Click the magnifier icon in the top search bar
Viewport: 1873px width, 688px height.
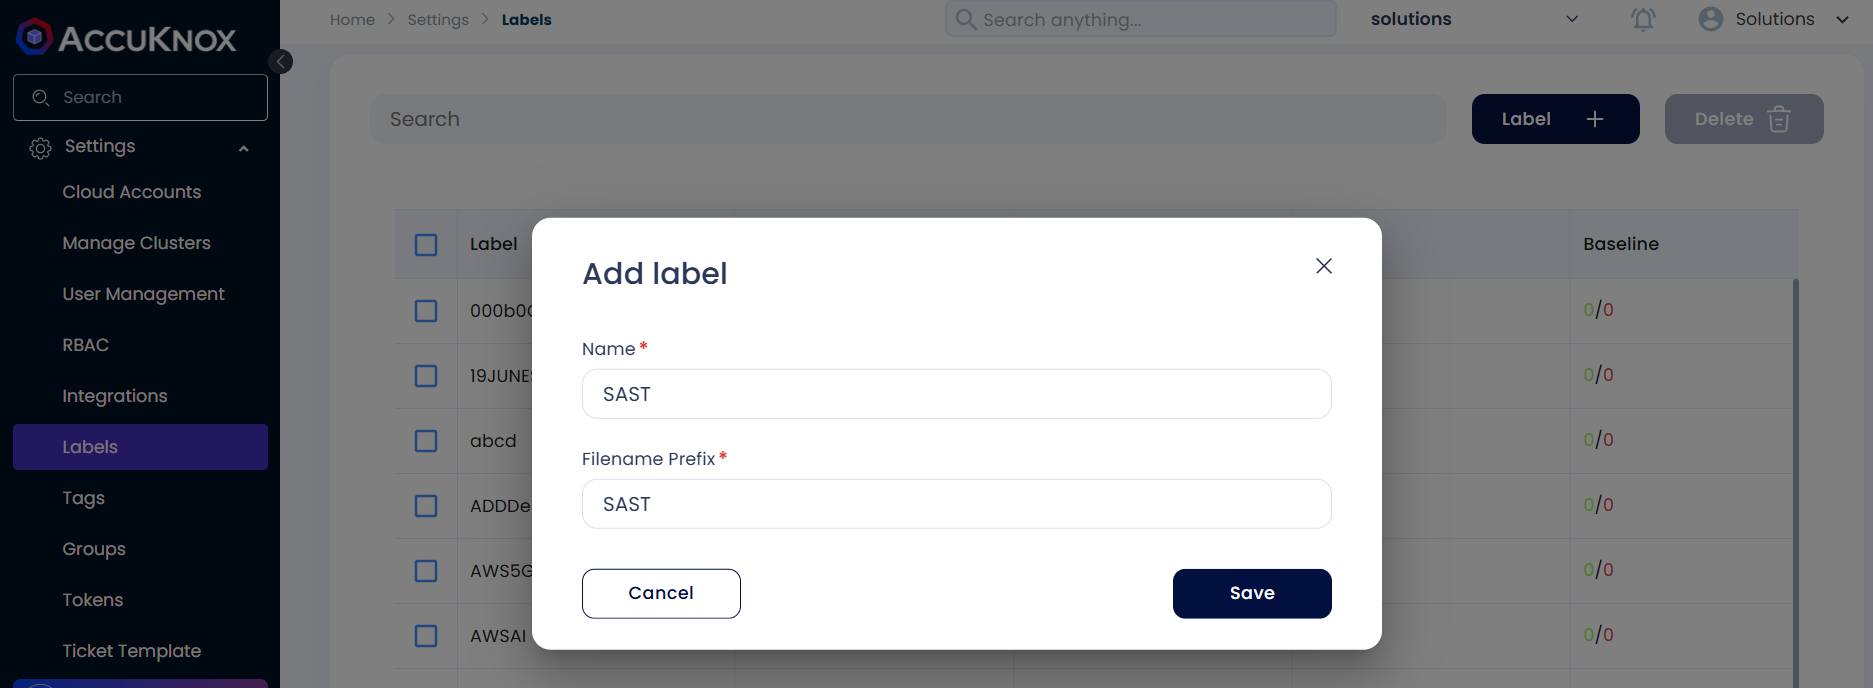coord(965,19)
